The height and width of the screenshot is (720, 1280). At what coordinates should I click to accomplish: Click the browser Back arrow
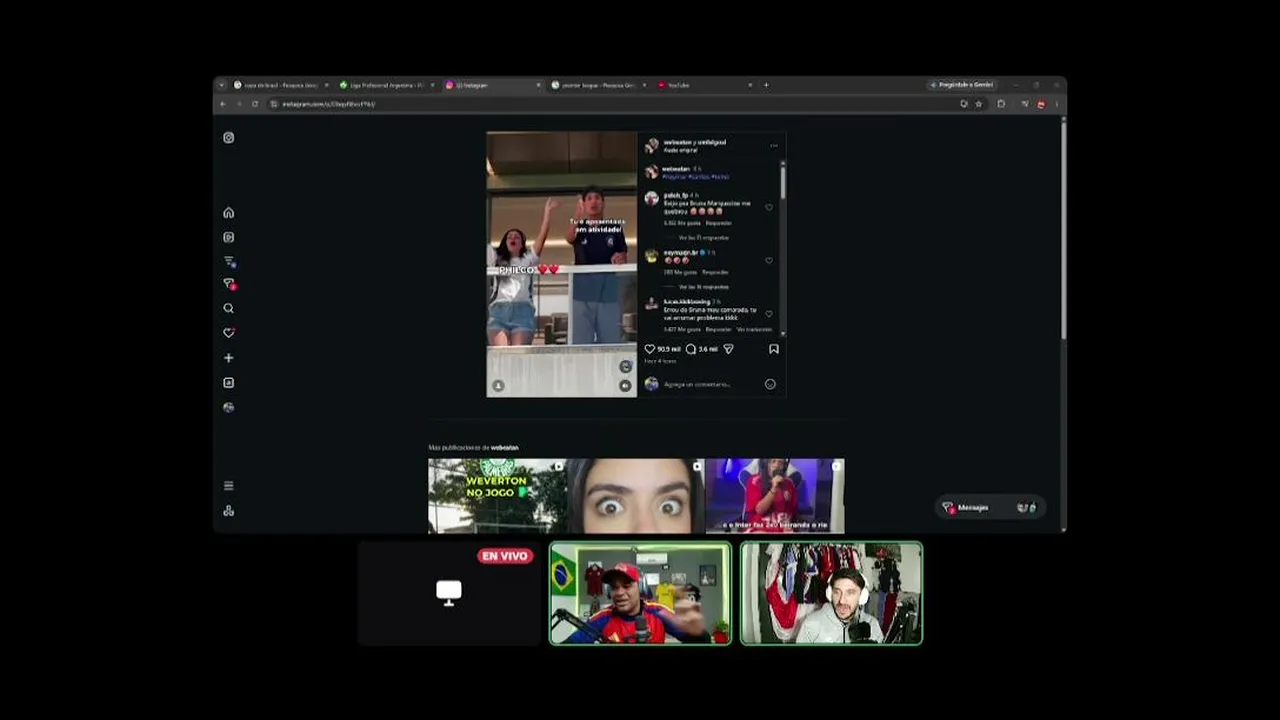coord(223,104)
